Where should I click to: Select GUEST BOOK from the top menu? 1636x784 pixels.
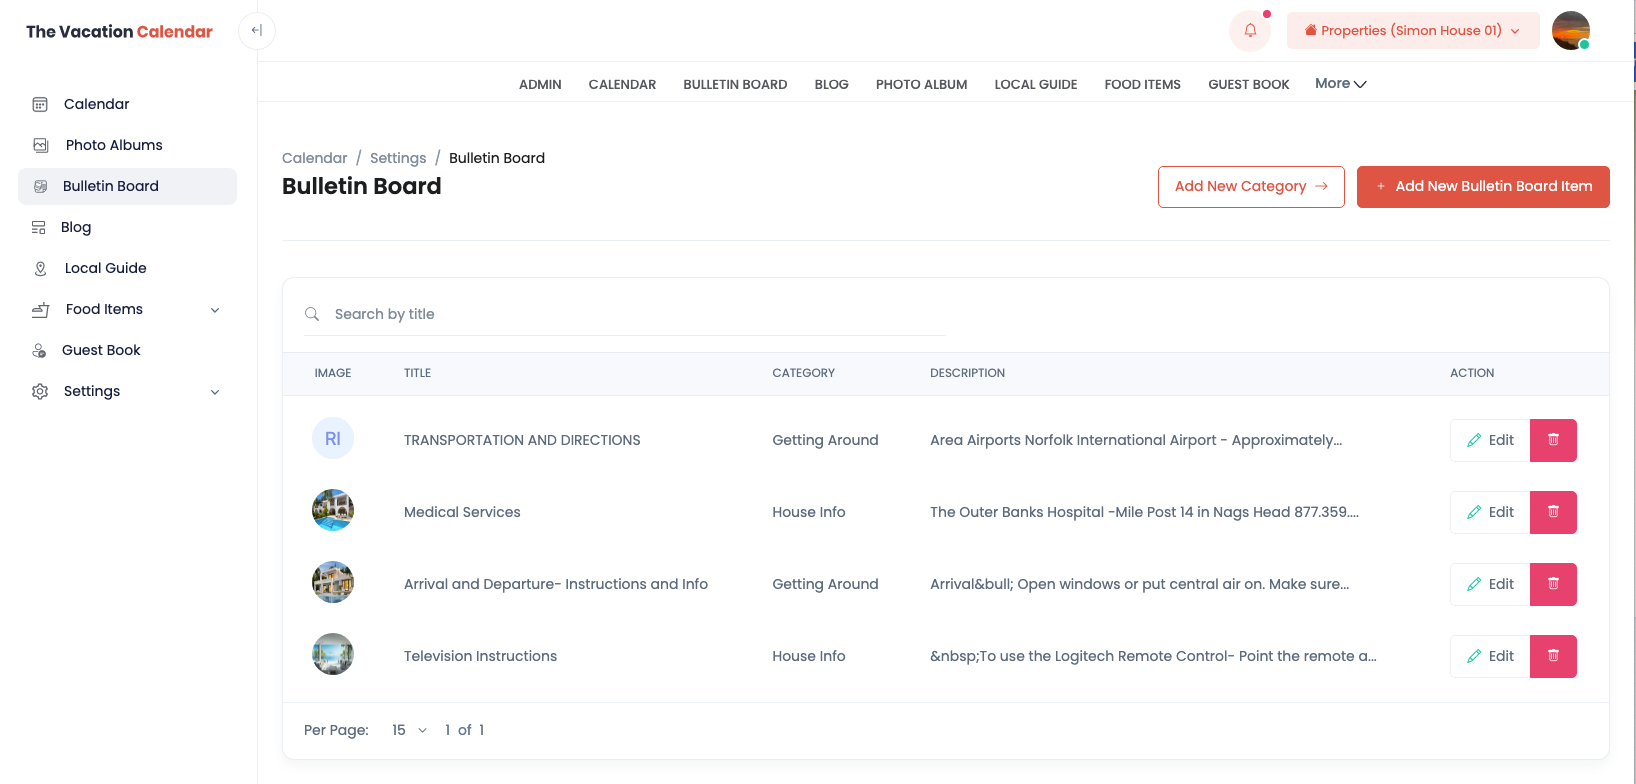(1248, 85)
